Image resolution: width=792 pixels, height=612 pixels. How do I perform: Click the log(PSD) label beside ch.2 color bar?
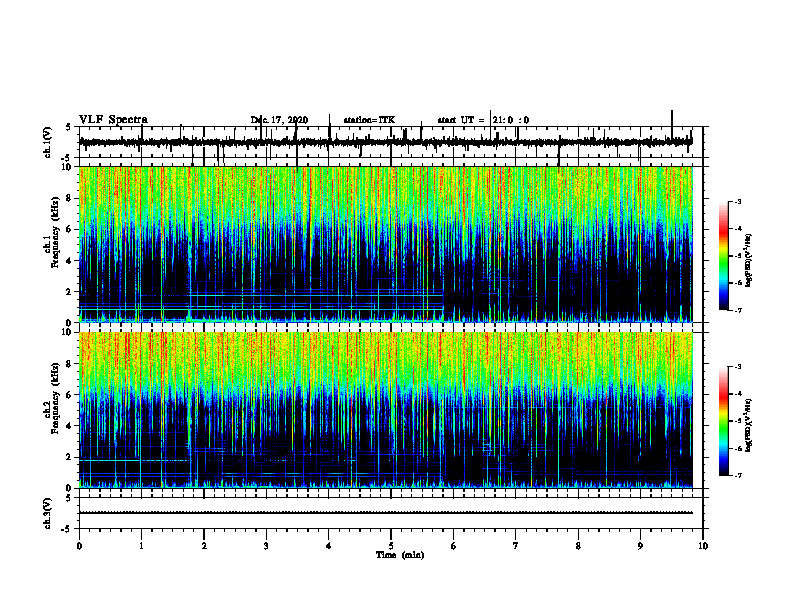tap(749, 425)
